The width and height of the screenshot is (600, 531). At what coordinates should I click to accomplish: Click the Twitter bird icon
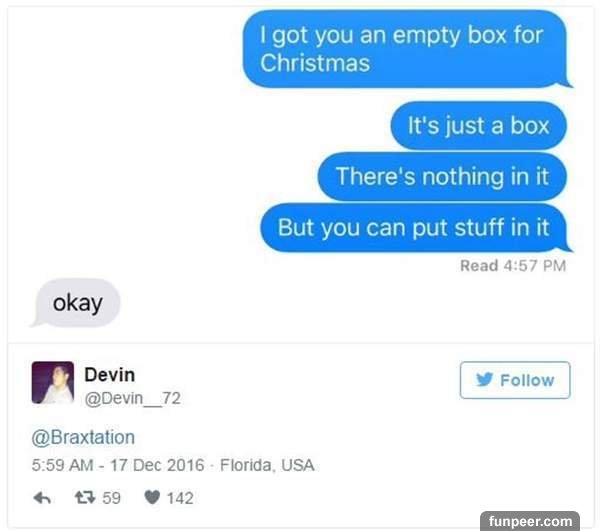484,380
